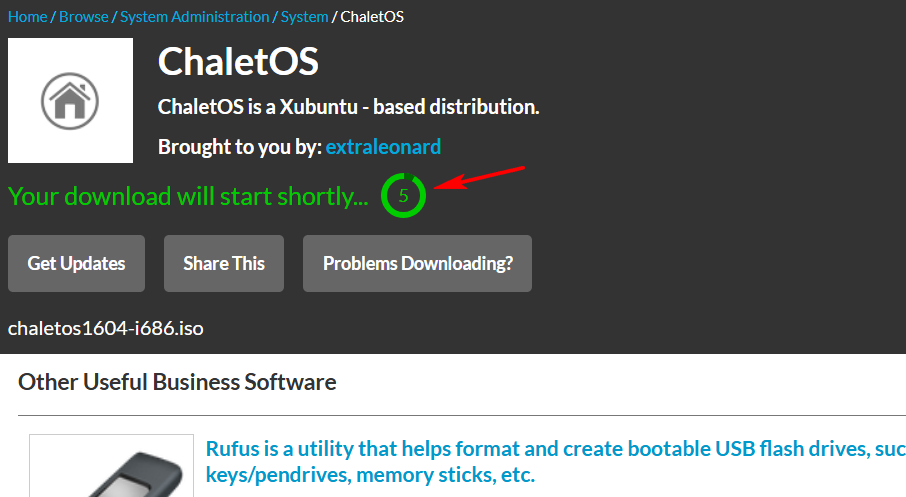Click the Get Updates button
The width and height of the screenshot is (906, 497).
[76, 264]
